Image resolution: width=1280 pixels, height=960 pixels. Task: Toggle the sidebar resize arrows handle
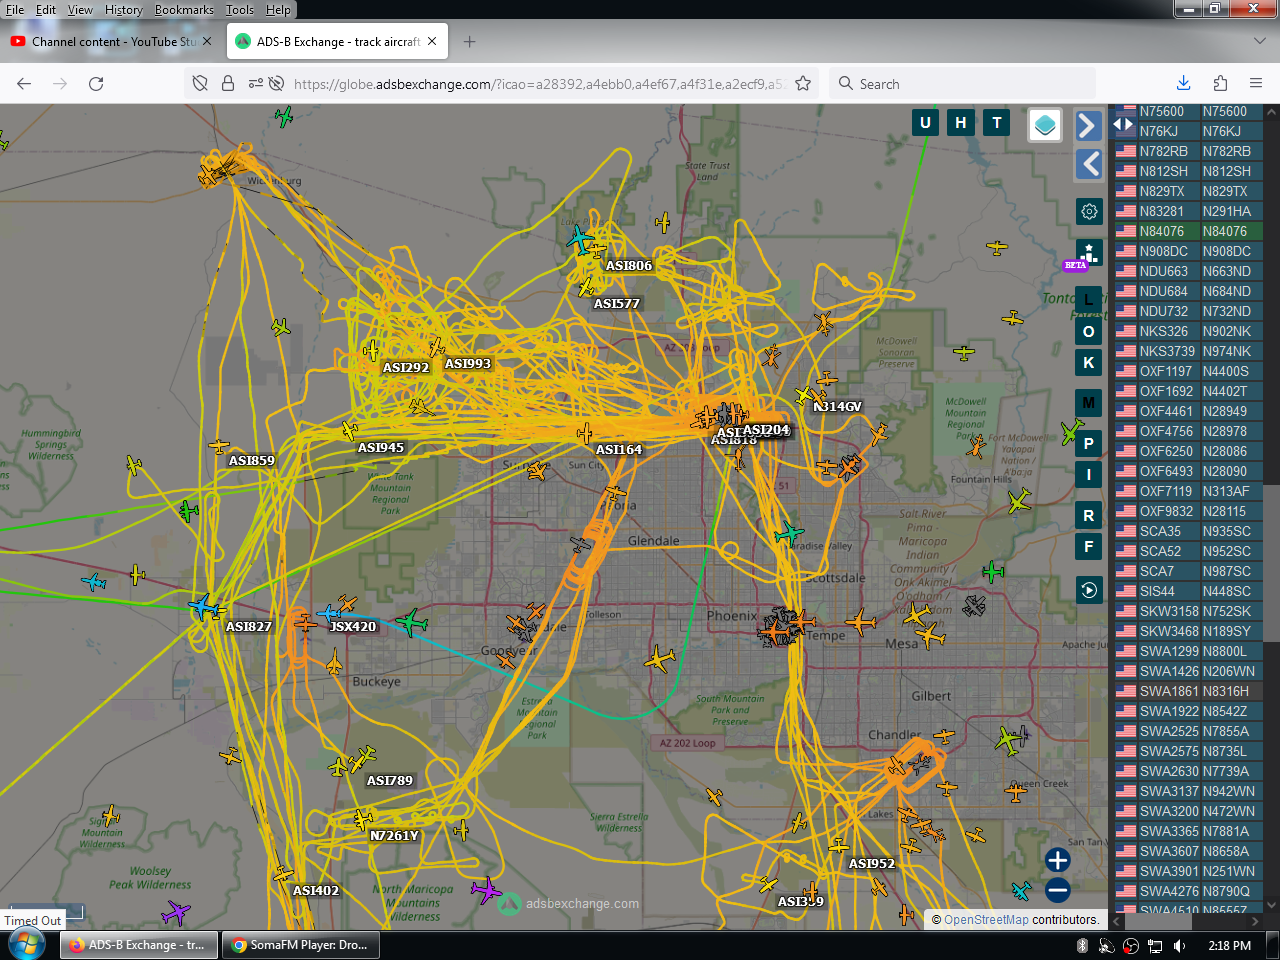[1123, 124]
